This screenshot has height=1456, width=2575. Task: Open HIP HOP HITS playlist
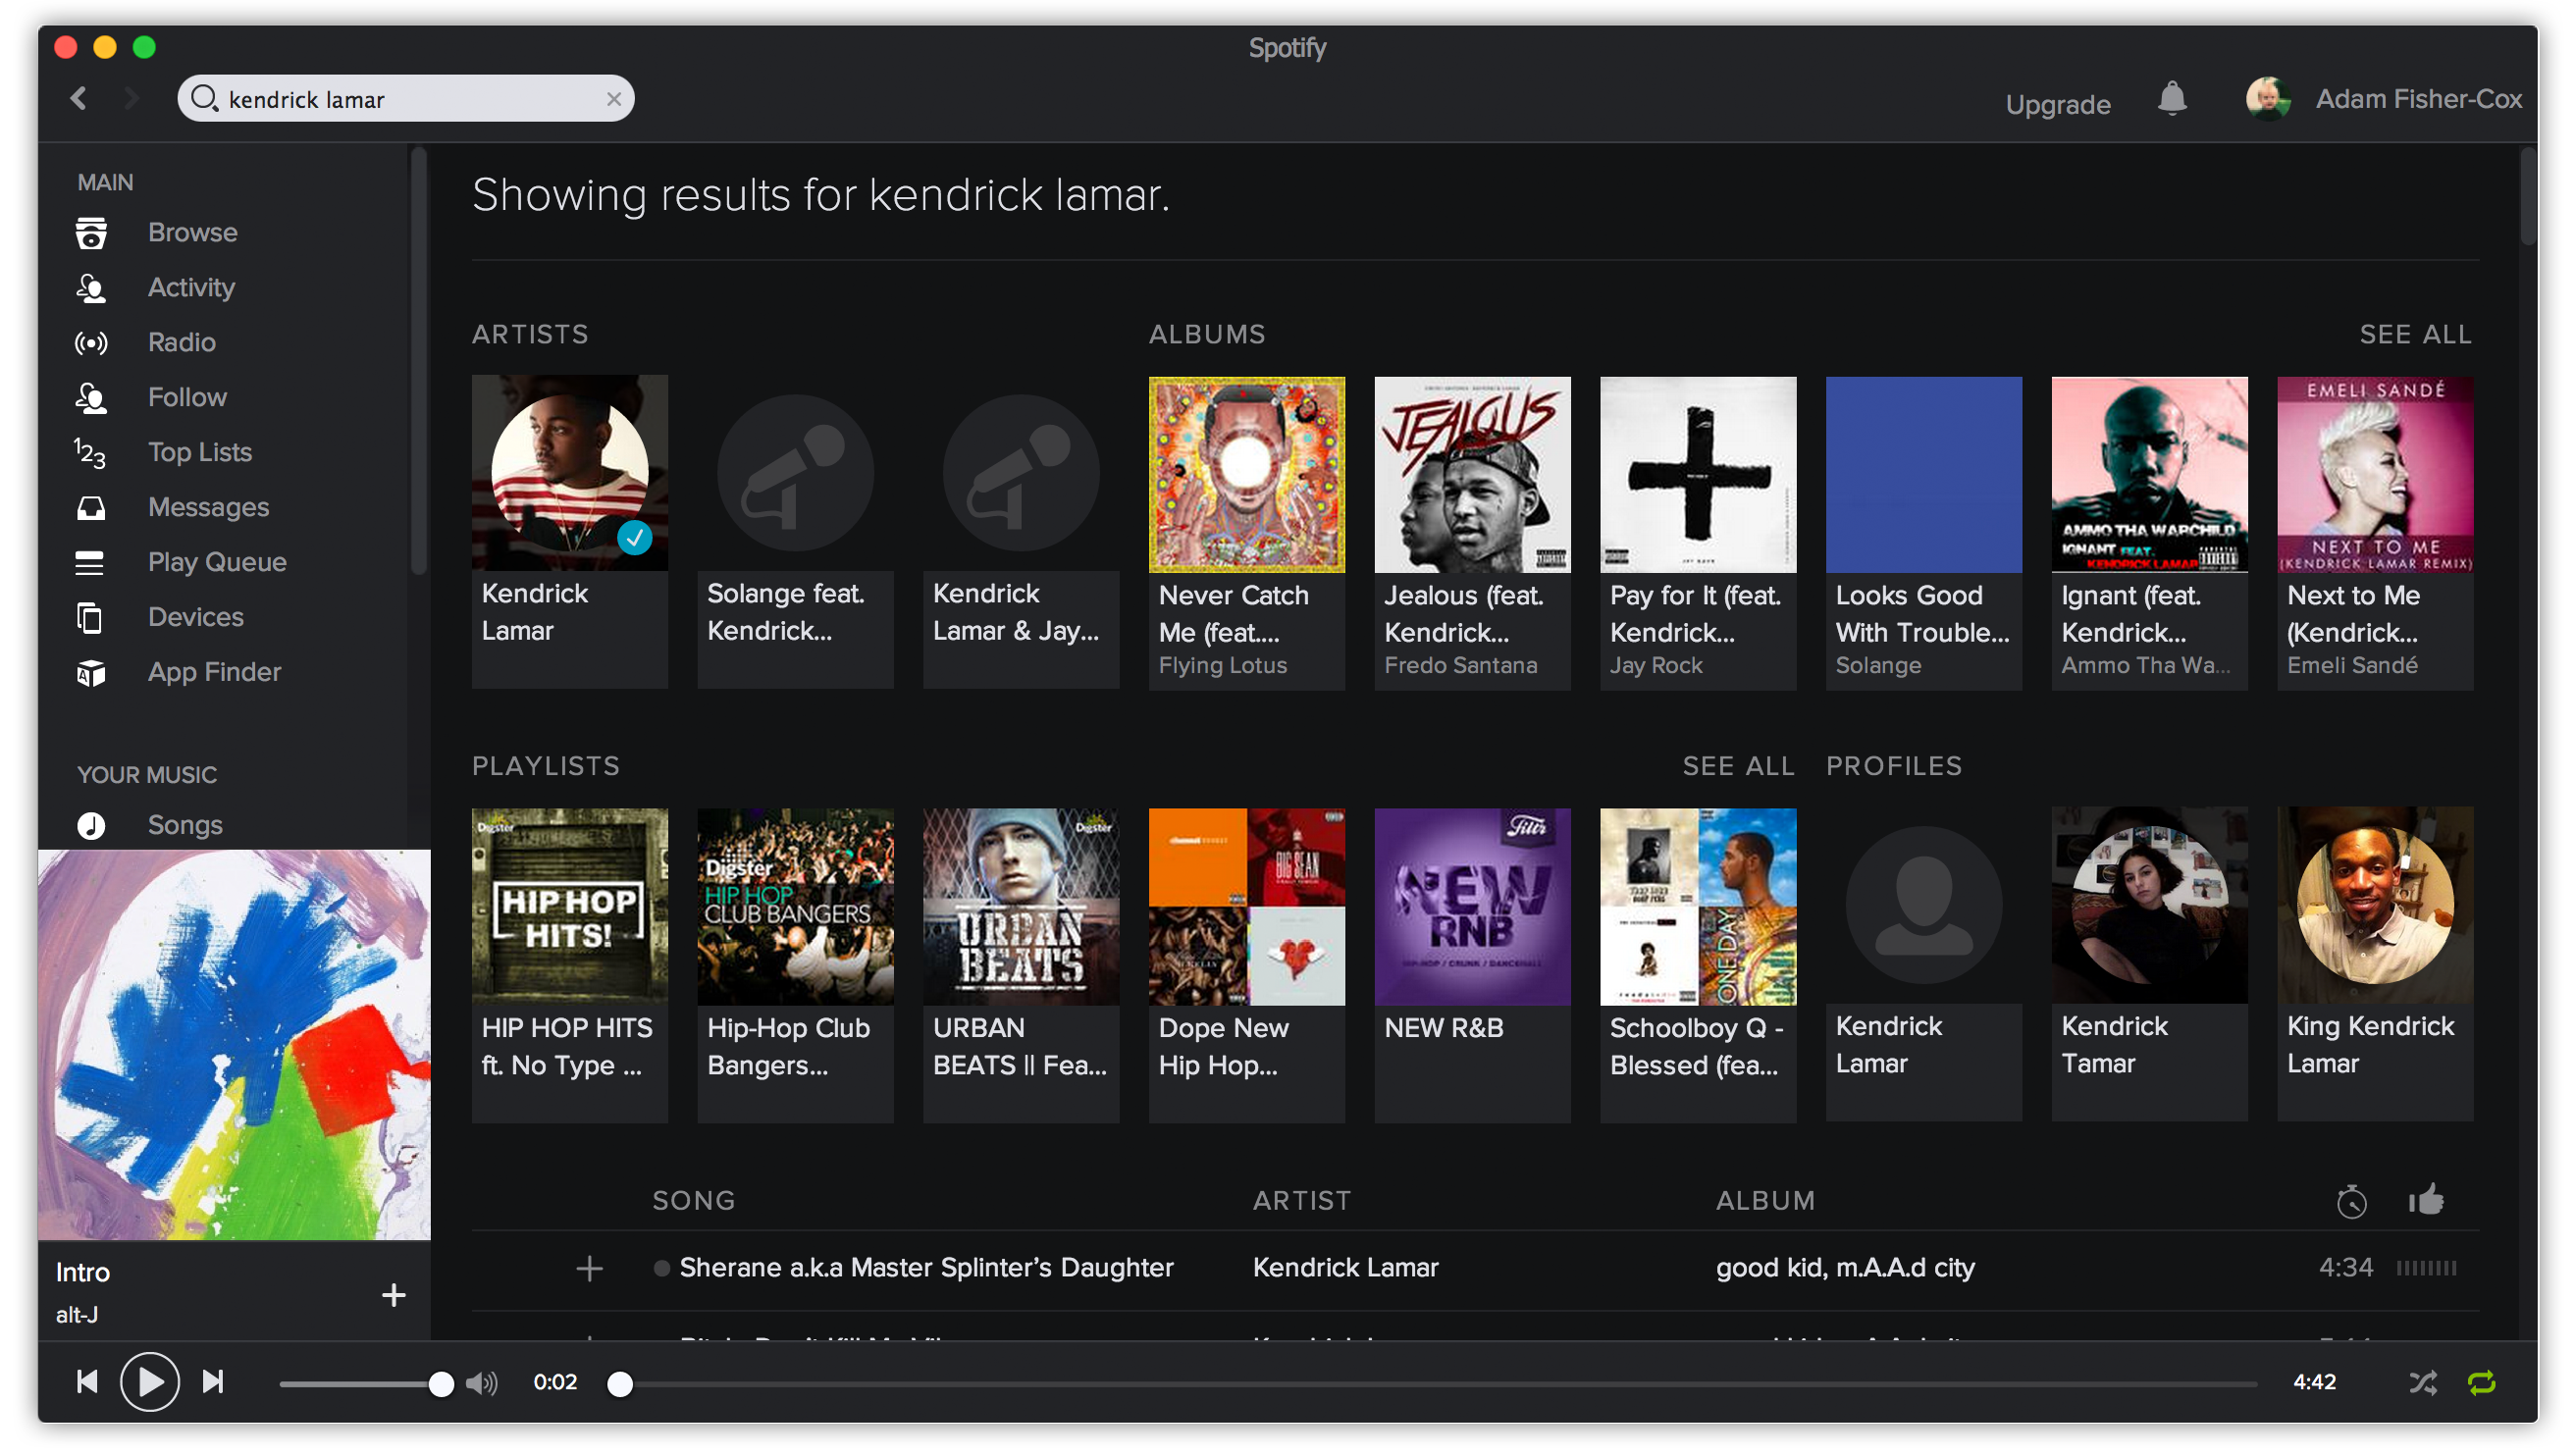click(x=569, y=965)
